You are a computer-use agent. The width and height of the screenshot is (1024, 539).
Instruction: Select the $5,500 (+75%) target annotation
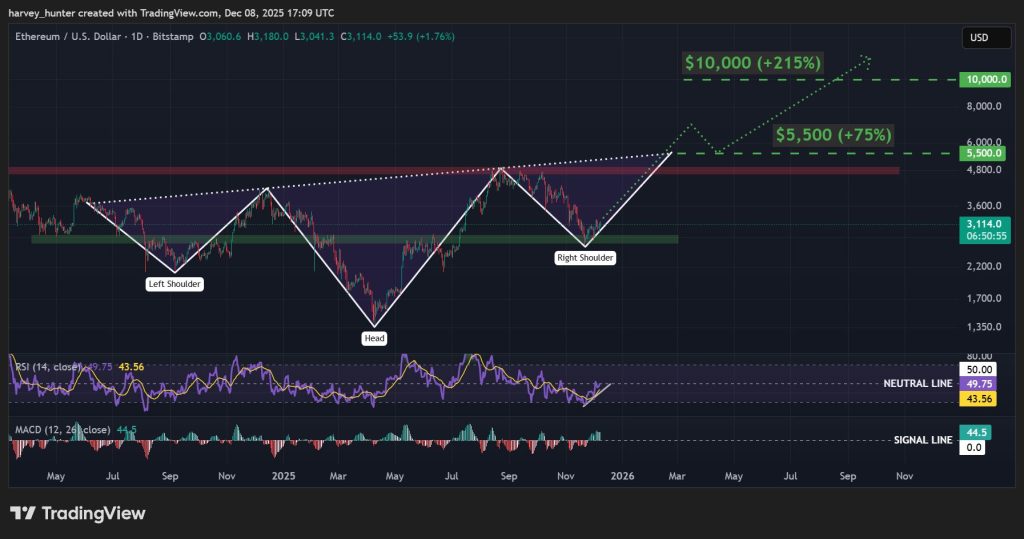pos(833,134)
